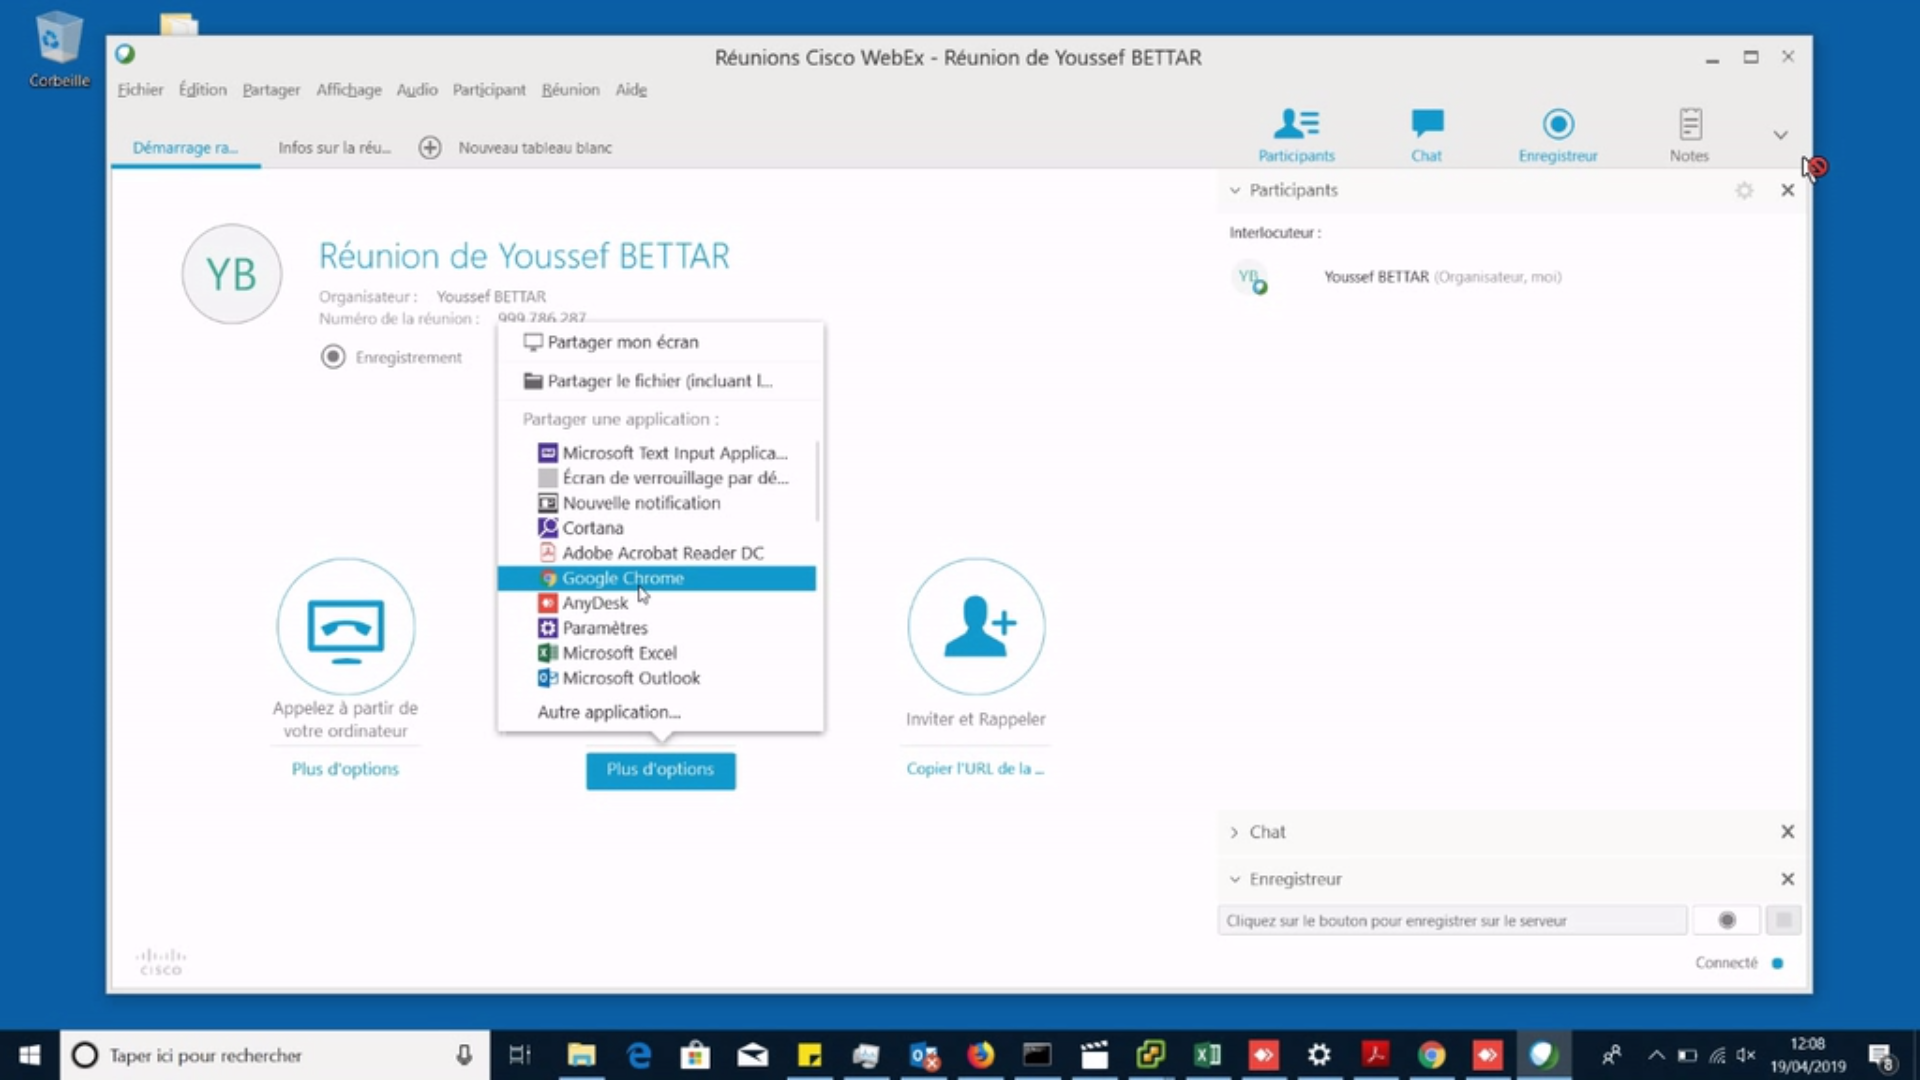Add new whiteboard plus icon
This screenshot has height=1080, width=1920.
point(430,148)
